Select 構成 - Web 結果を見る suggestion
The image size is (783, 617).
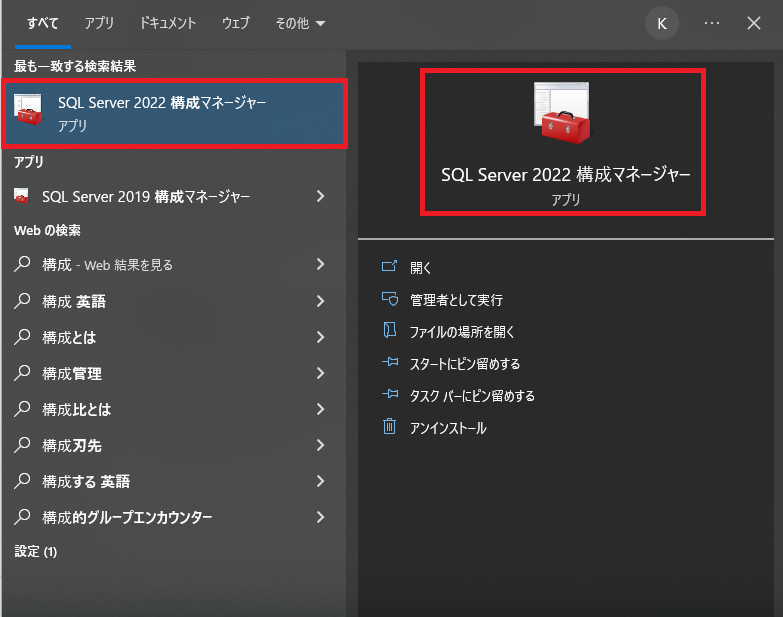pos(107,265)
